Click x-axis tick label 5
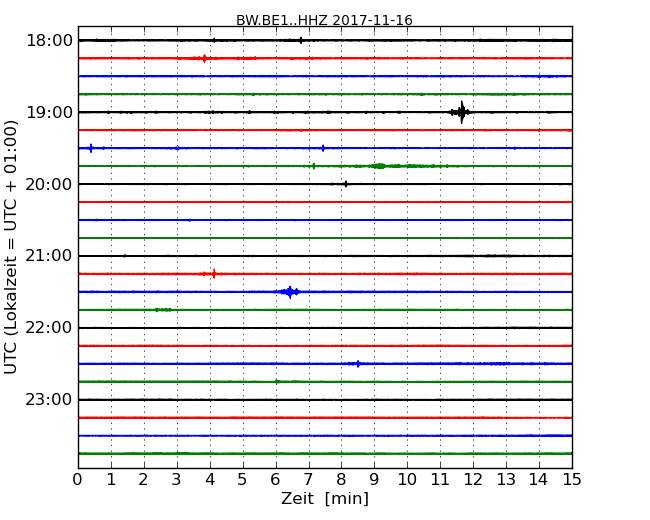Screen dimensions: 650x520 pyautogui.click(x=243, y=479)
